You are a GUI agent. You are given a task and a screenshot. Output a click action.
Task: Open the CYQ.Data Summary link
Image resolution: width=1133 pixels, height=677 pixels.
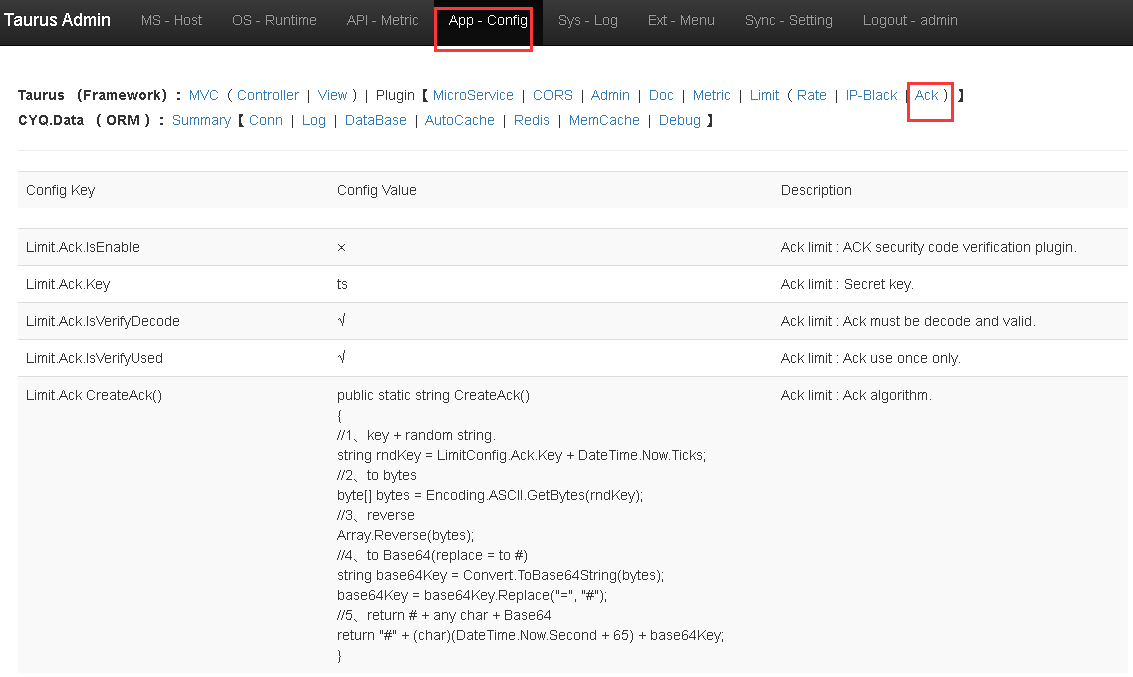pyautogui.click(x=201, y=120)
